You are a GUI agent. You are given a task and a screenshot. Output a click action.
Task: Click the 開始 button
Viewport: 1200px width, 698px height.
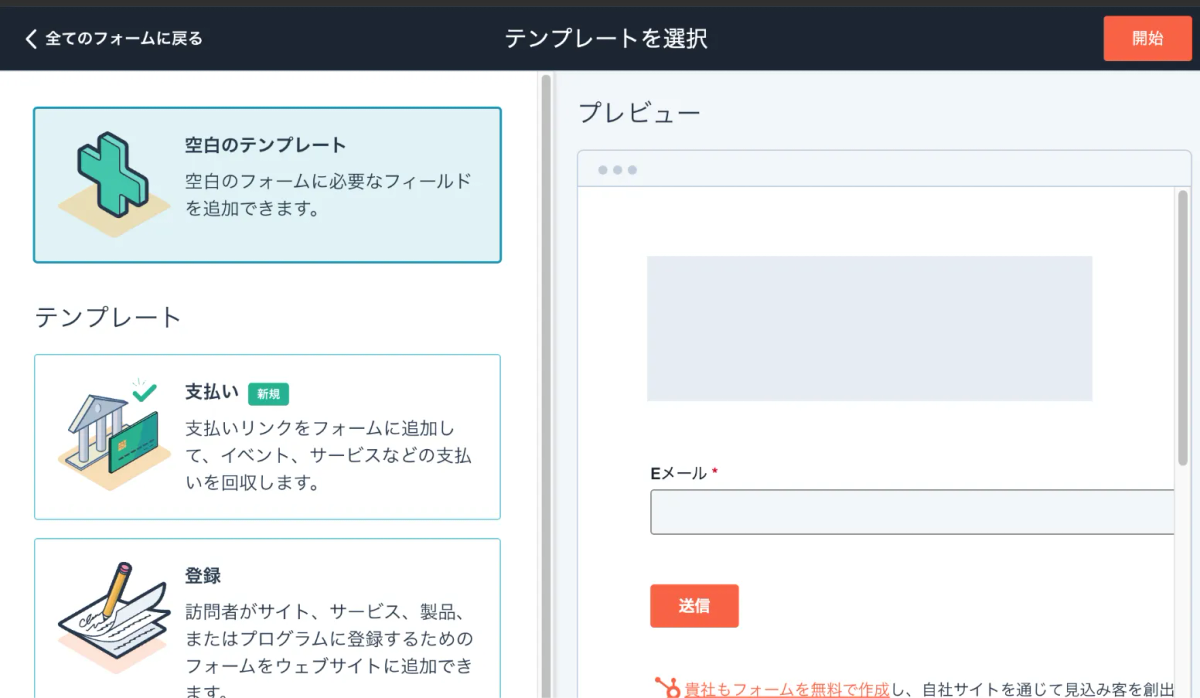(1147, 39)
